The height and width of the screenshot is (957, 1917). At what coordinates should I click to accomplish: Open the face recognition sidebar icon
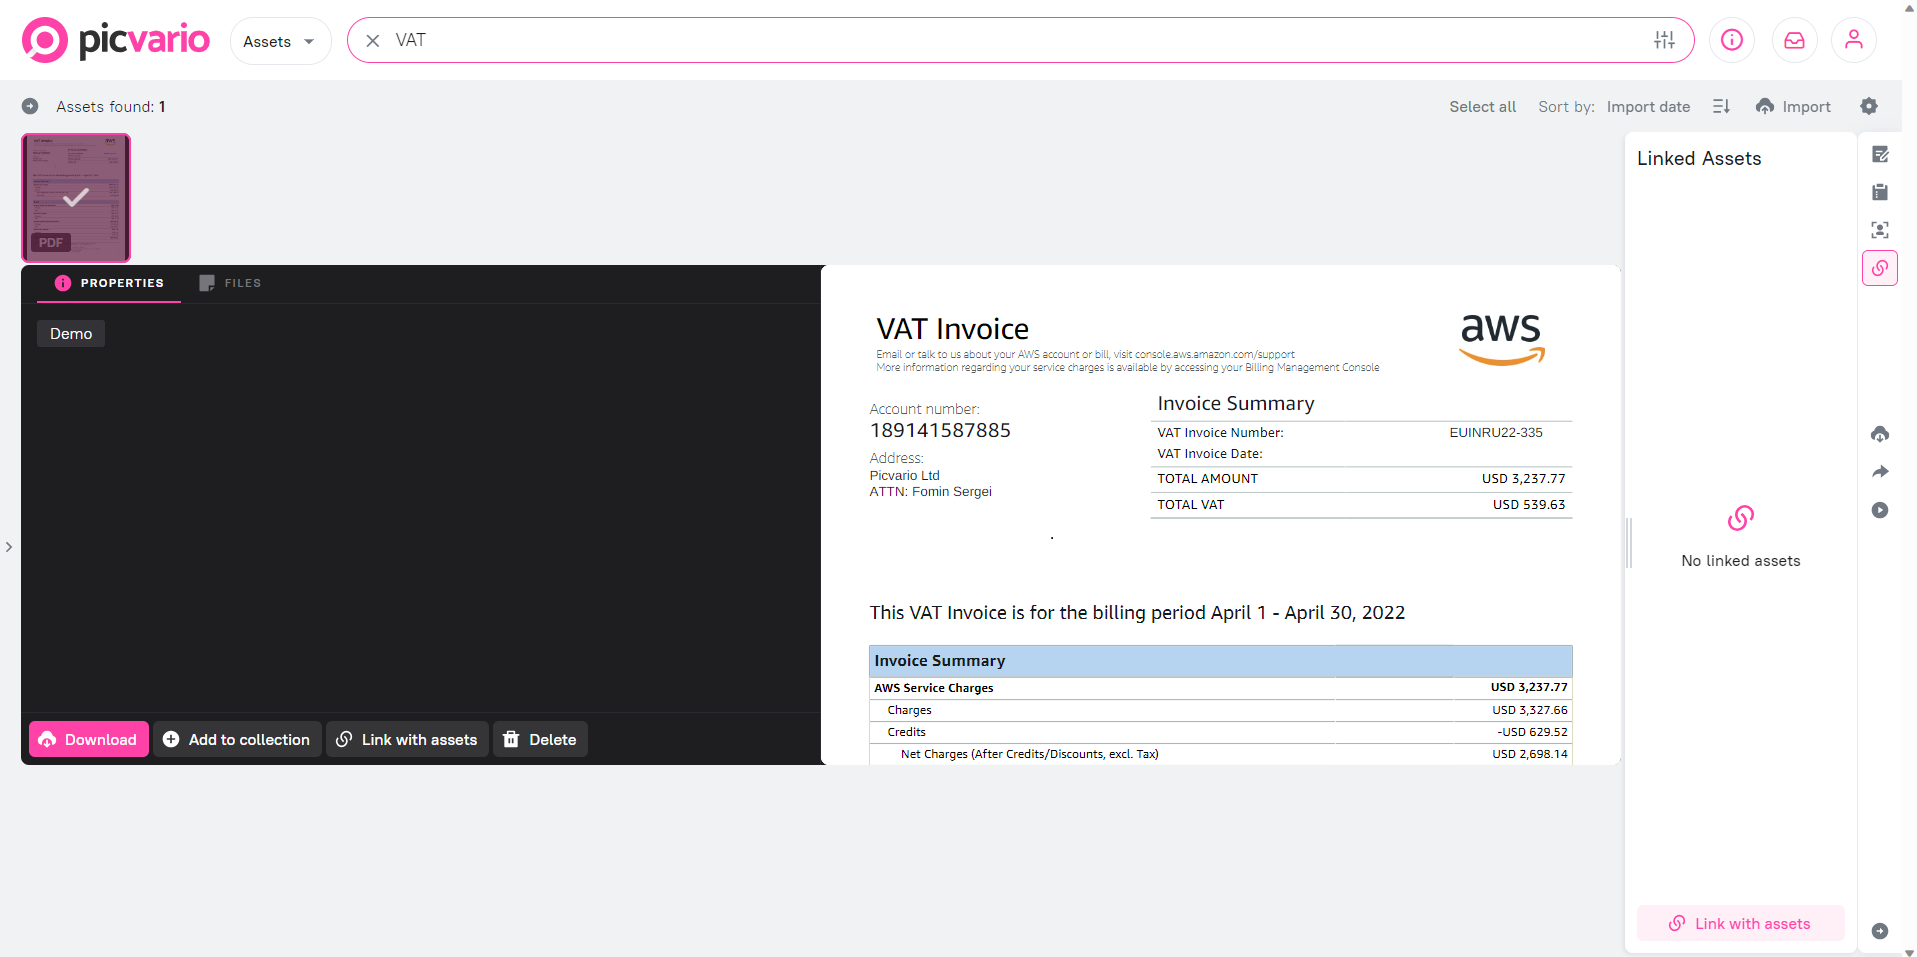(1880, 230)
